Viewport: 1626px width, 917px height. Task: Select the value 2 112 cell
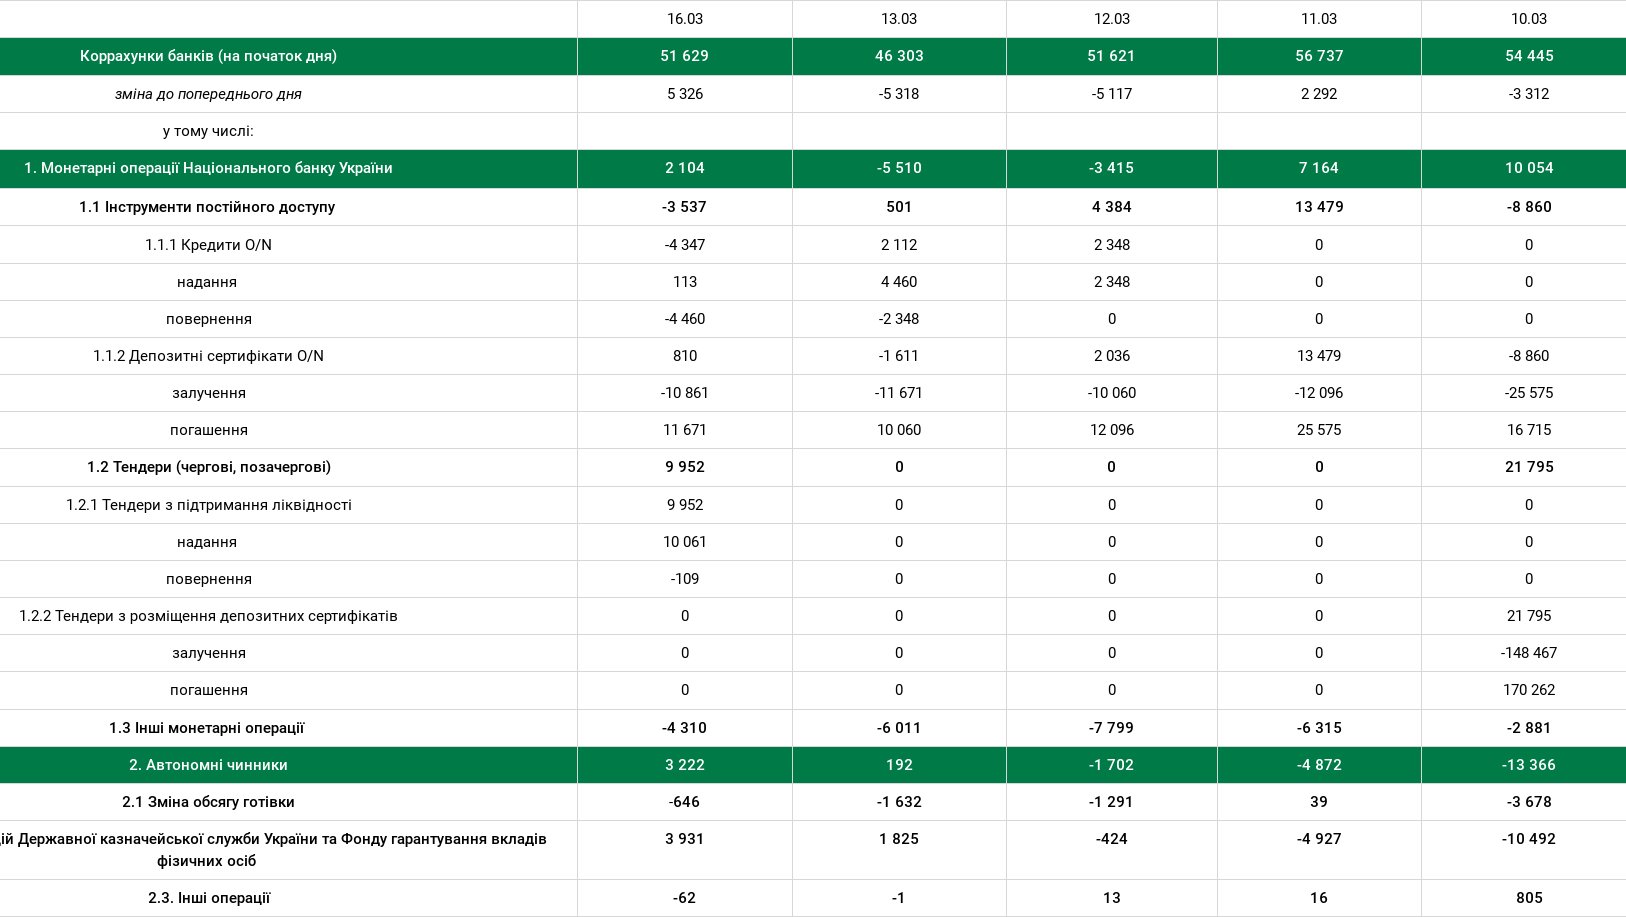[x=899, y=245]
